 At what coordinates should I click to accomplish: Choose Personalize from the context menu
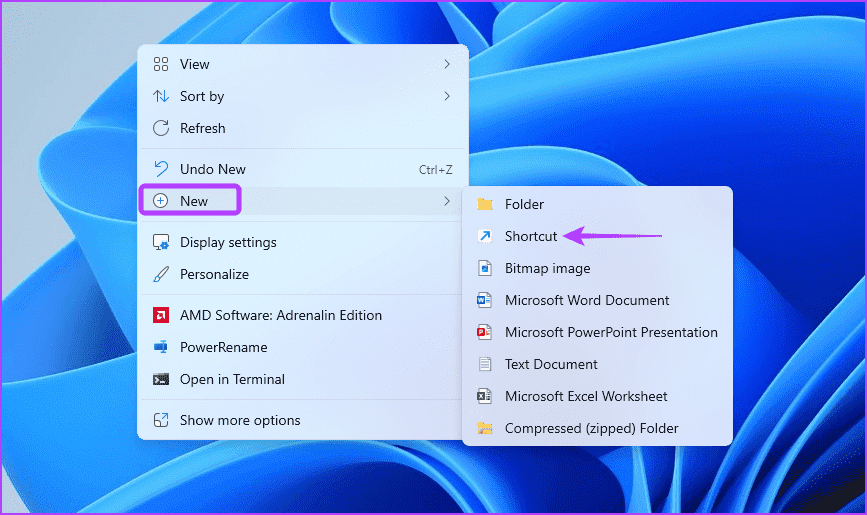302,274
